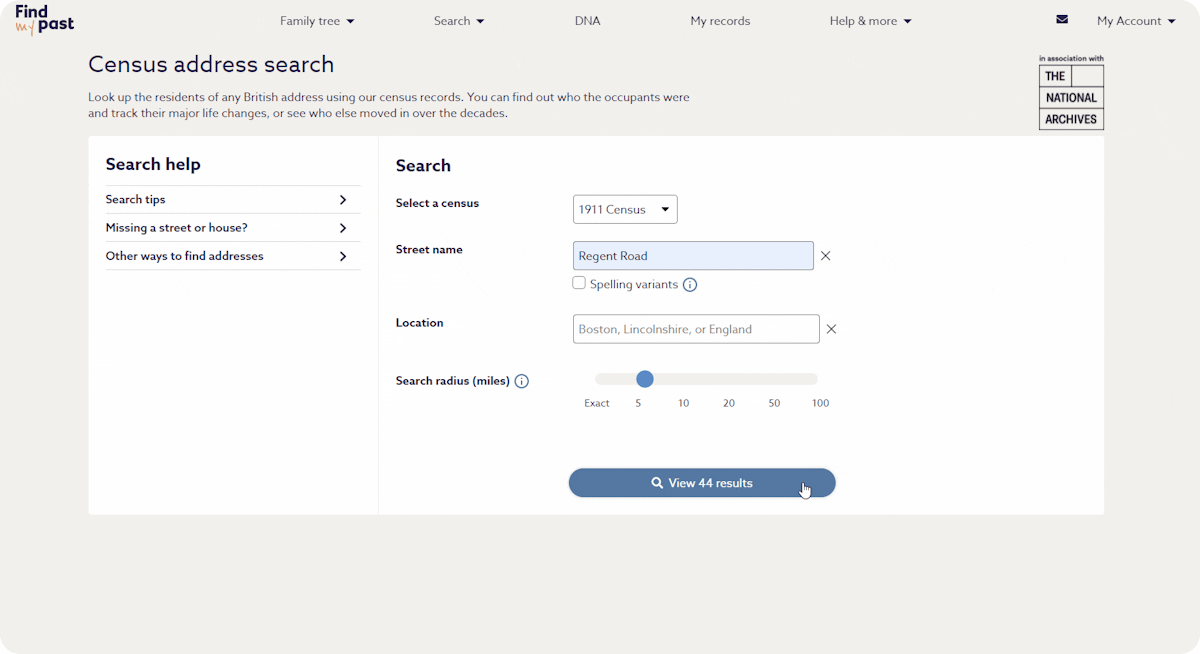Open the Search navigation menu
The width and height of the screenshot is (1200, 654).
tap(459, 21)
